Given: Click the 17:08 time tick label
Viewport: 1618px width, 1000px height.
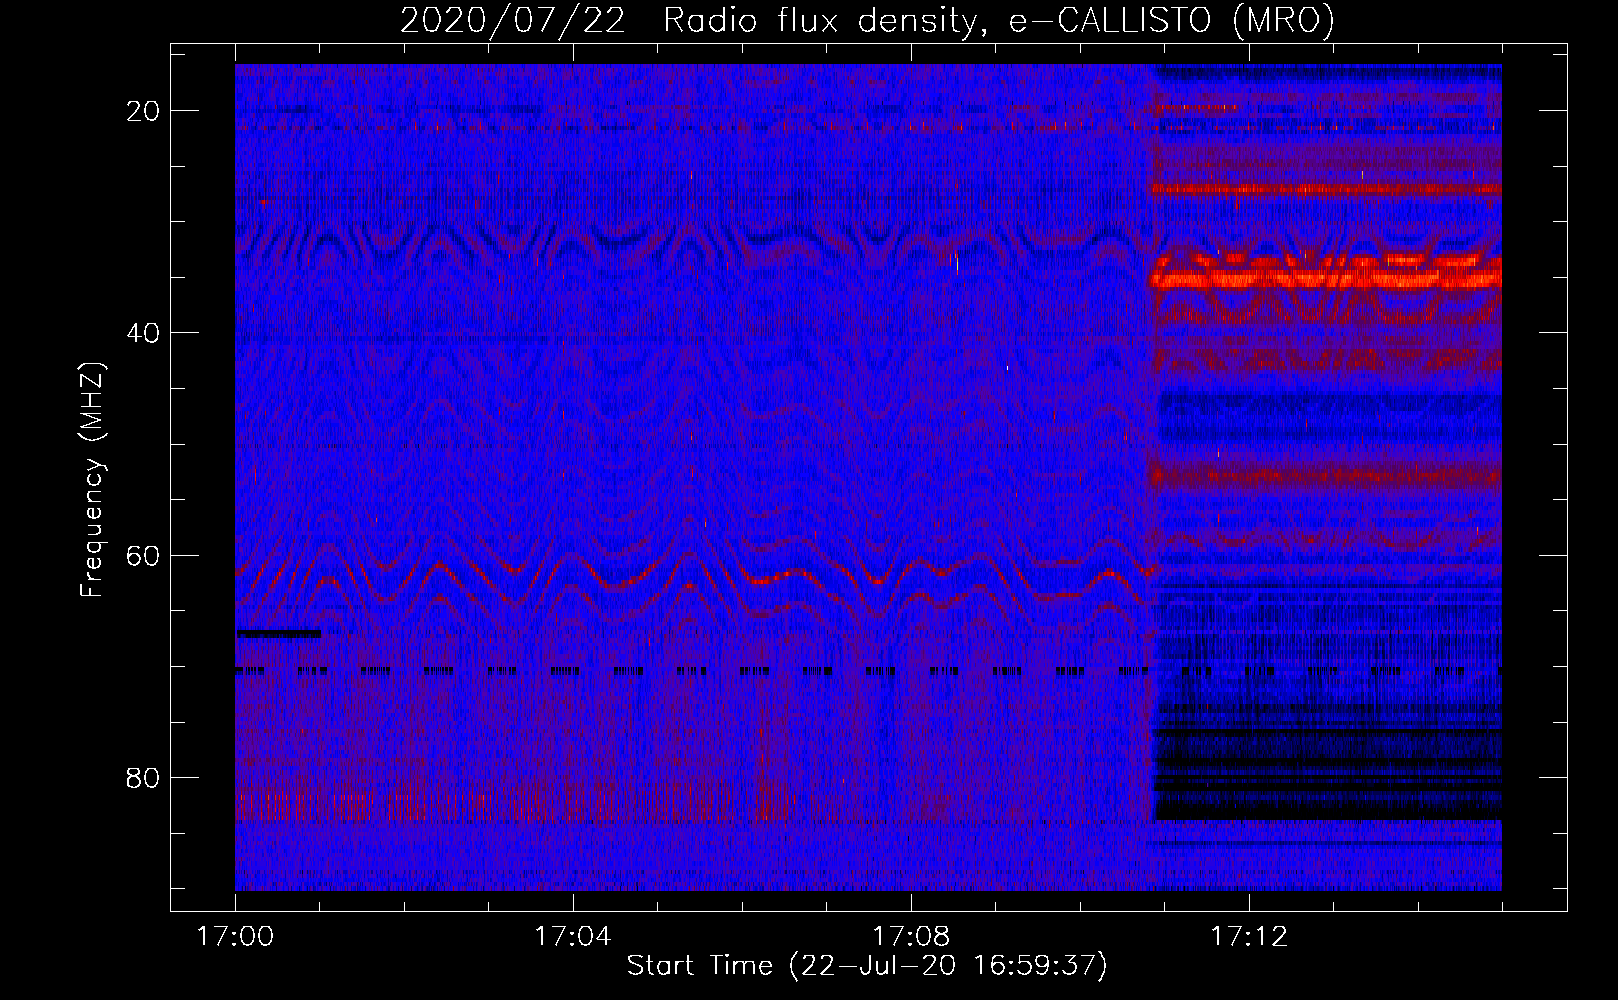Looking at the screenshot, I should pos(911,937).
